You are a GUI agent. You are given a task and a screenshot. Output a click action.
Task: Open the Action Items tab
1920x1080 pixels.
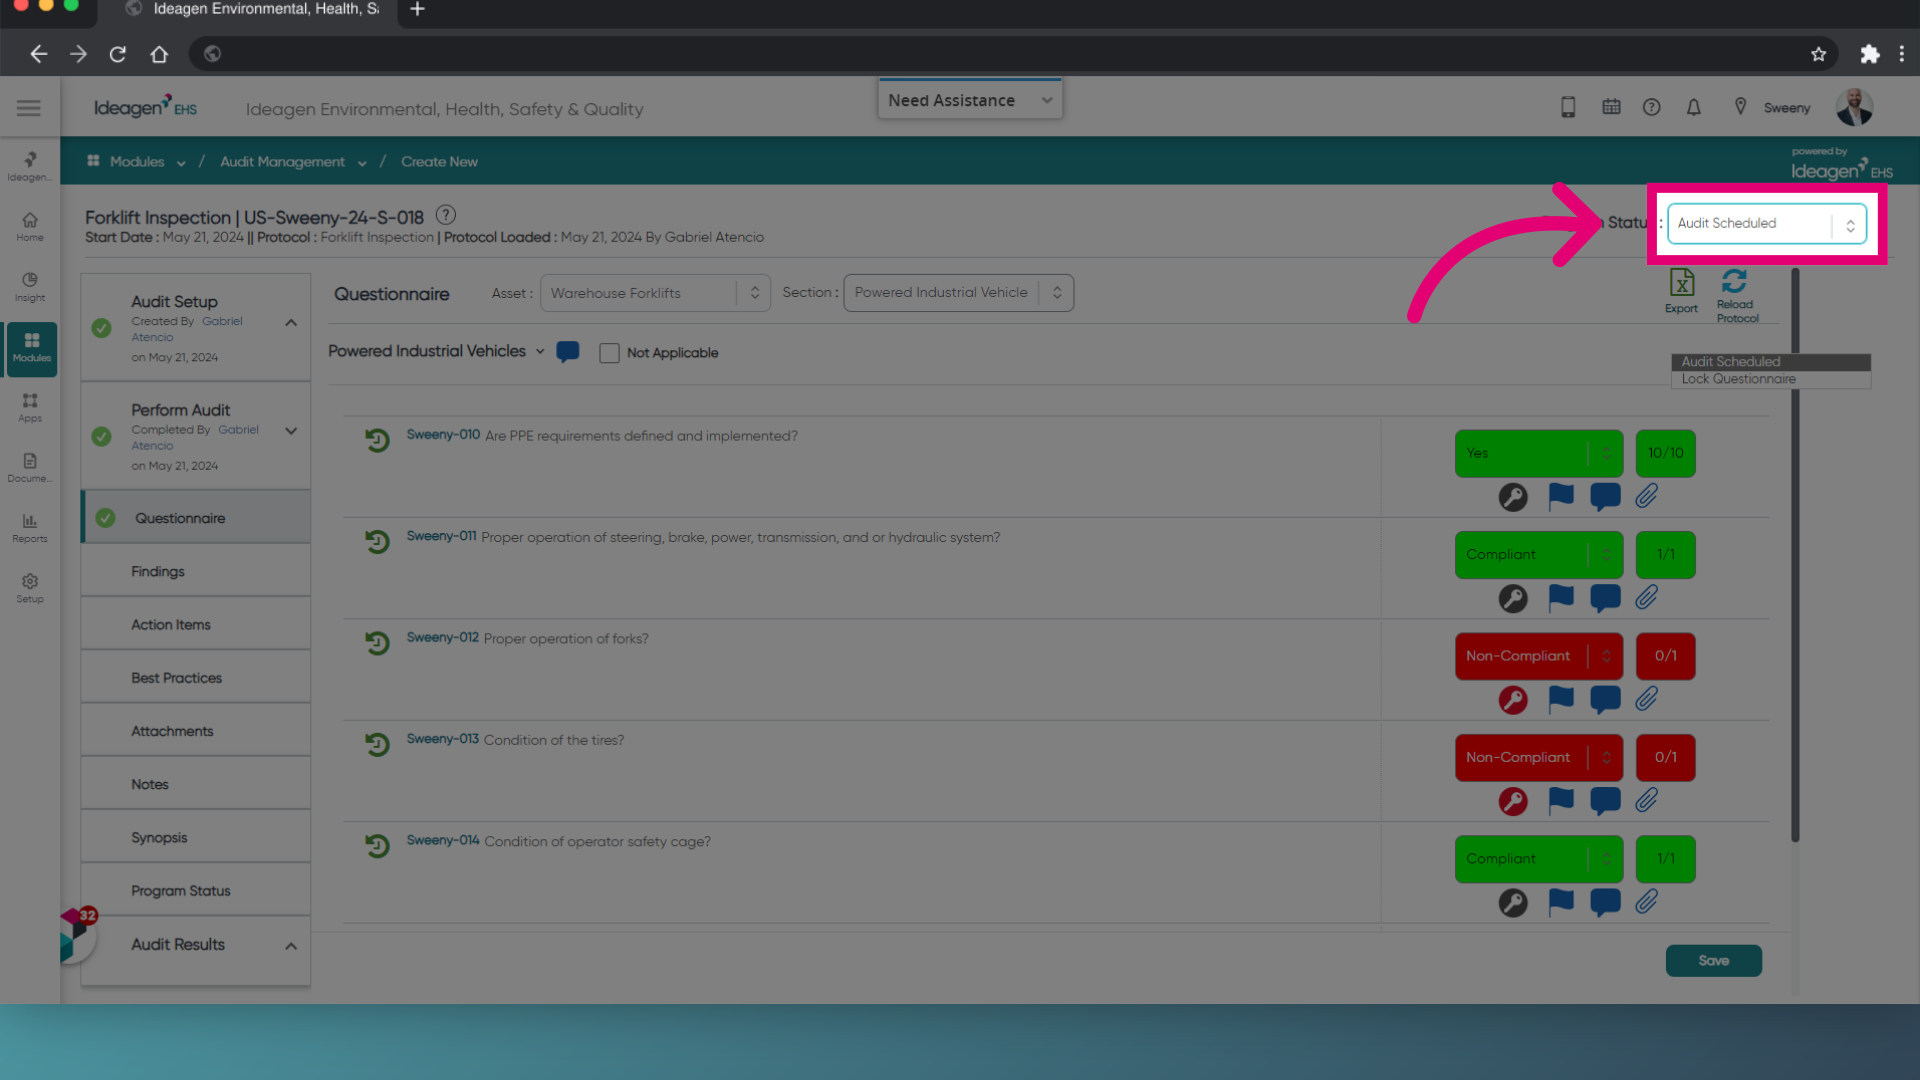(x=196, y=624)
